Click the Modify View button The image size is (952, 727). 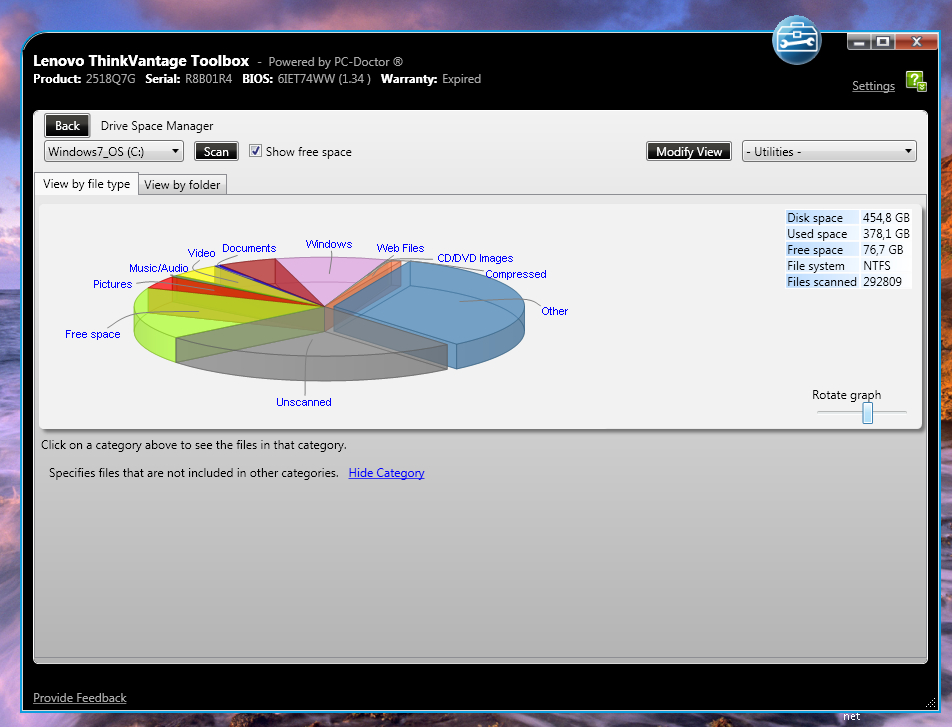688,151
